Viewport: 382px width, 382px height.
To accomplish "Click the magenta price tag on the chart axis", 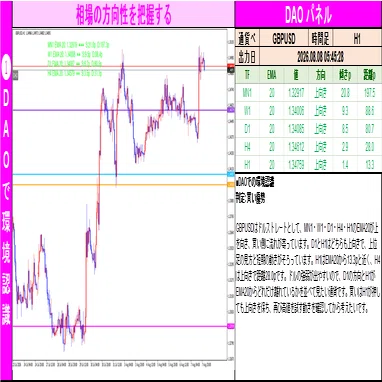I will click(x=230, y=326).
